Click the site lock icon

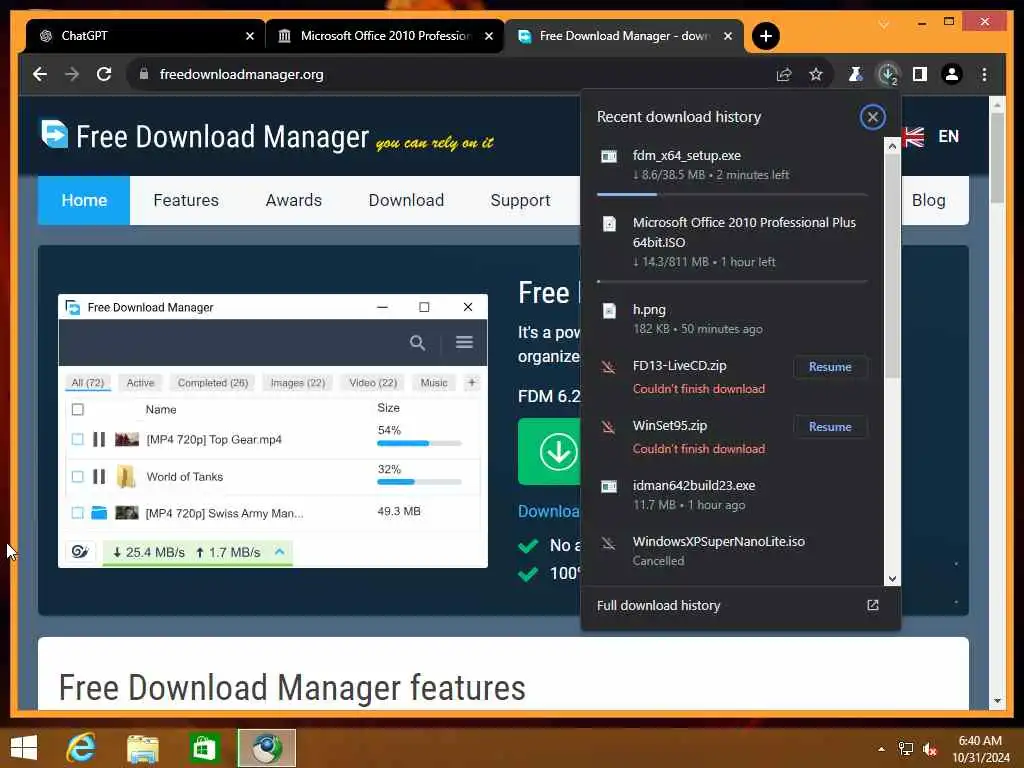coord(144,74)
